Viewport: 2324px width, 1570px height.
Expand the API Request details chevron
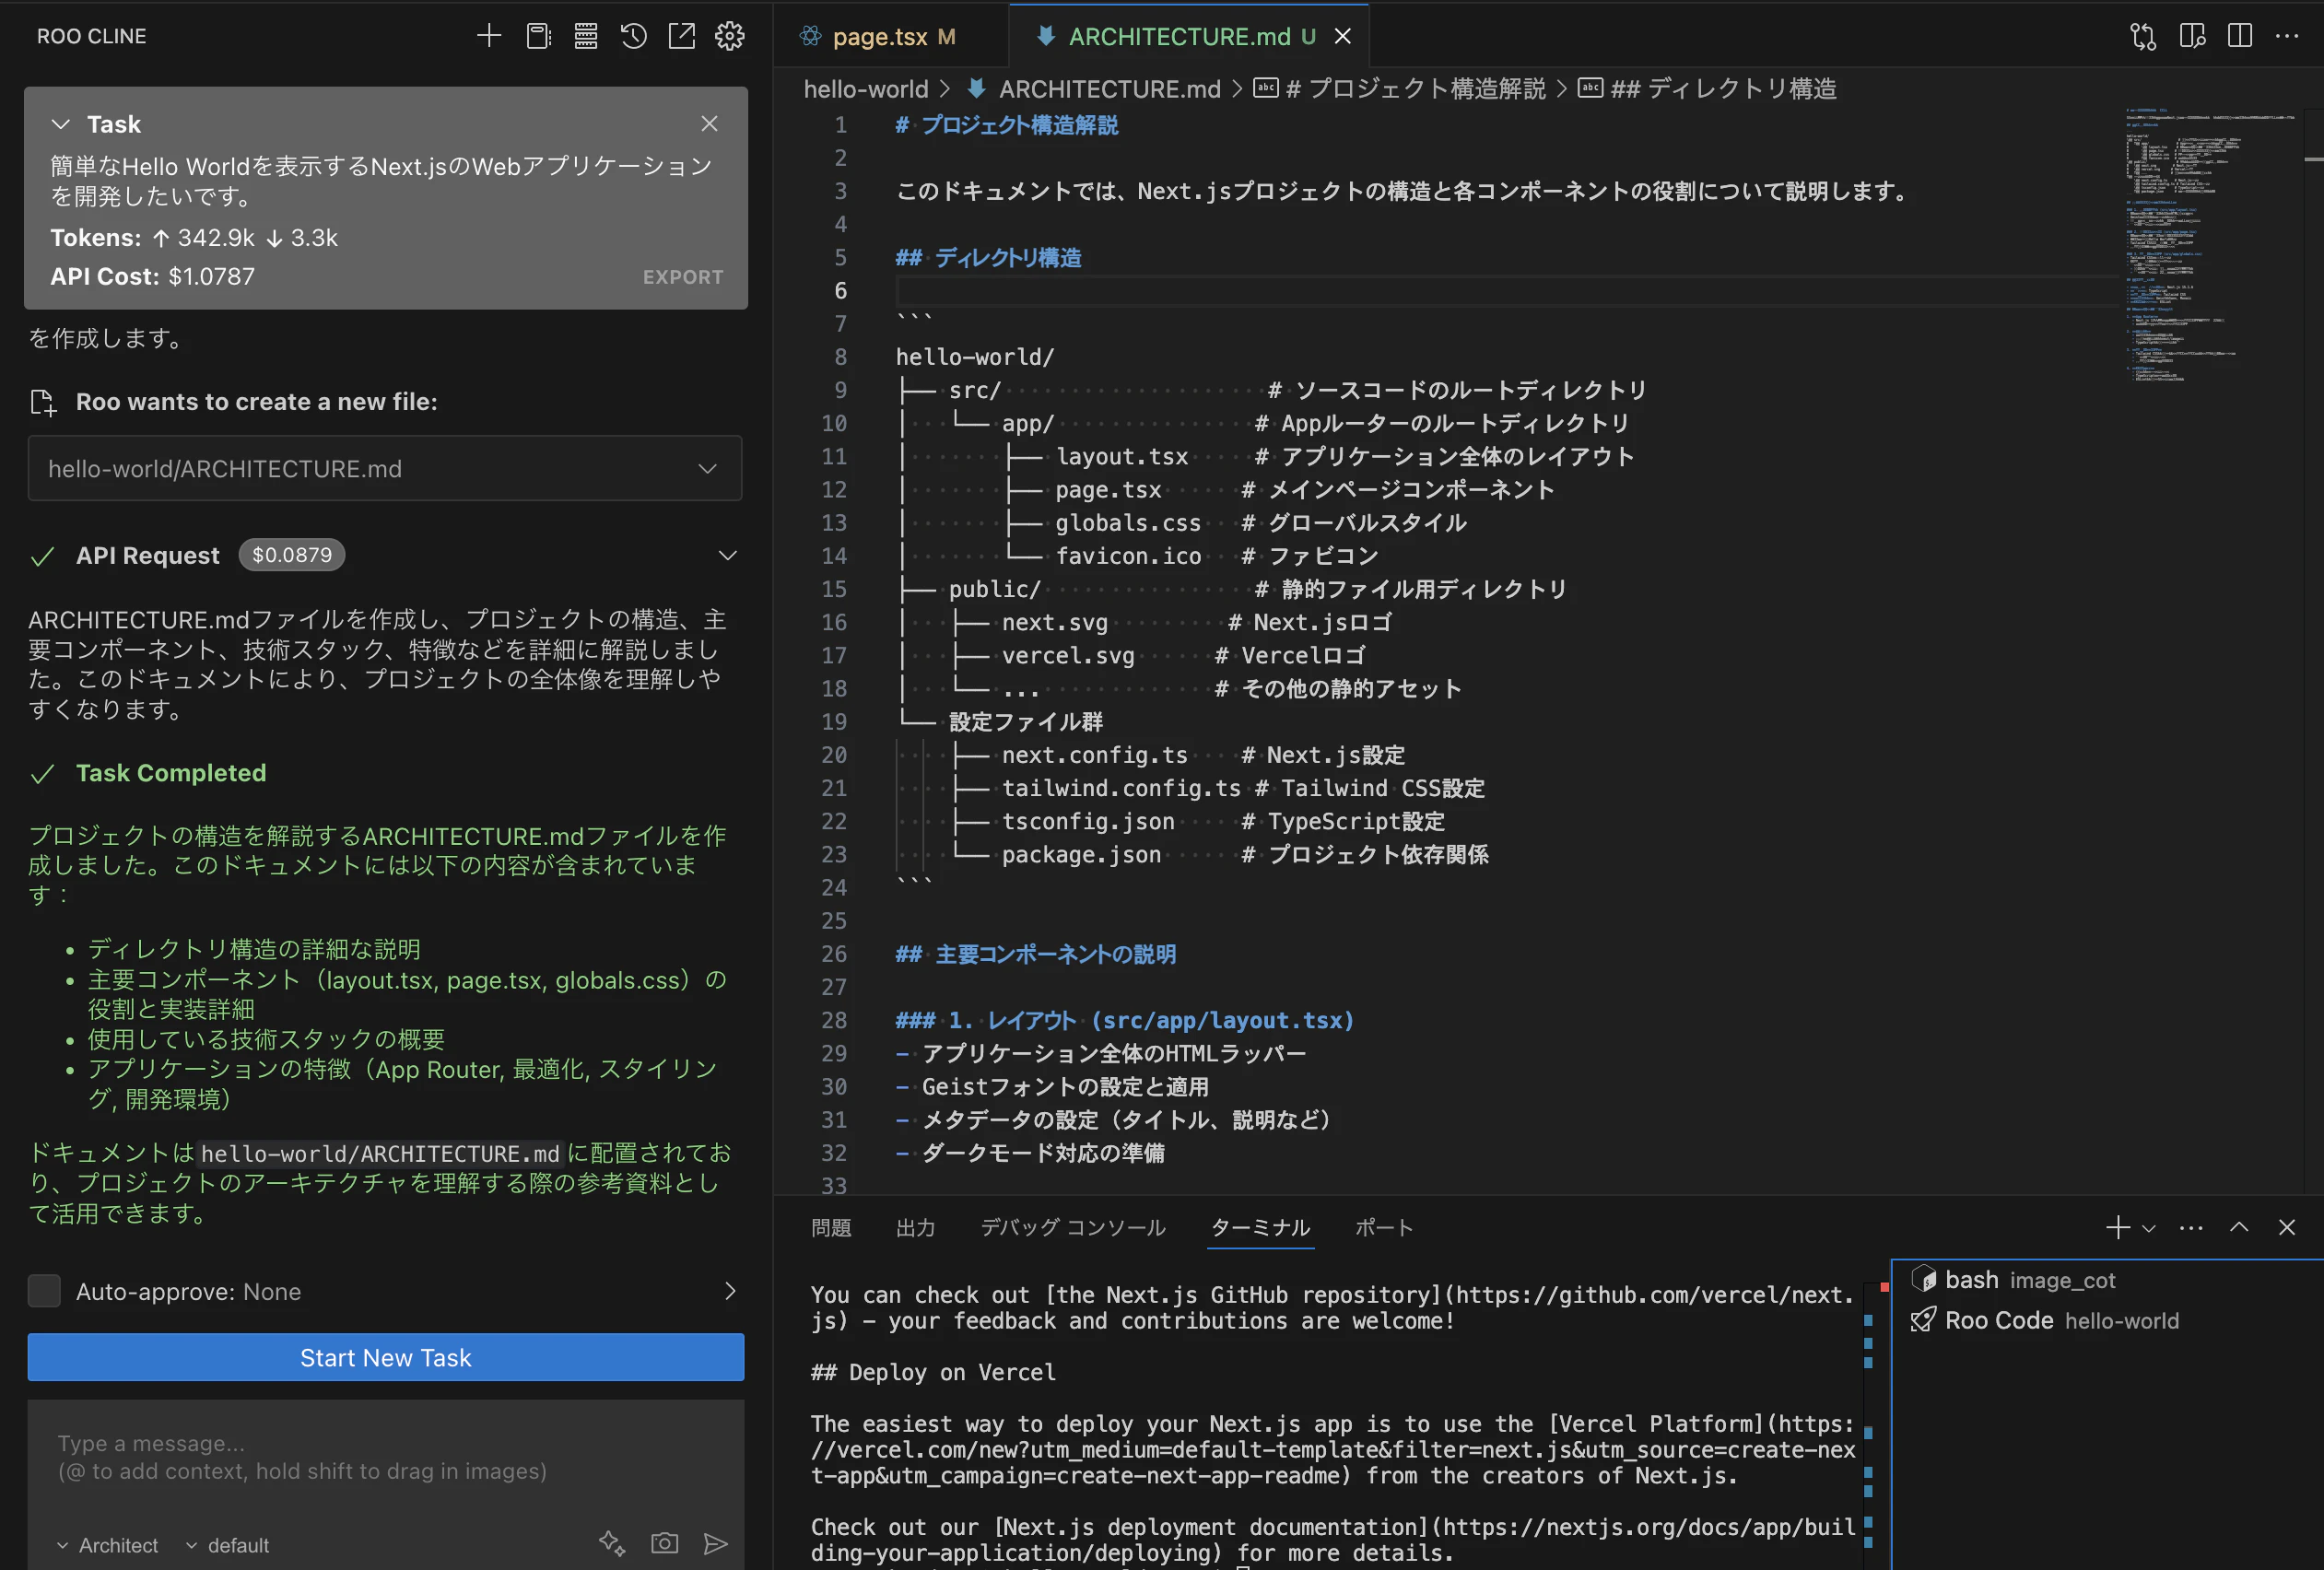(x=727, y=555)
